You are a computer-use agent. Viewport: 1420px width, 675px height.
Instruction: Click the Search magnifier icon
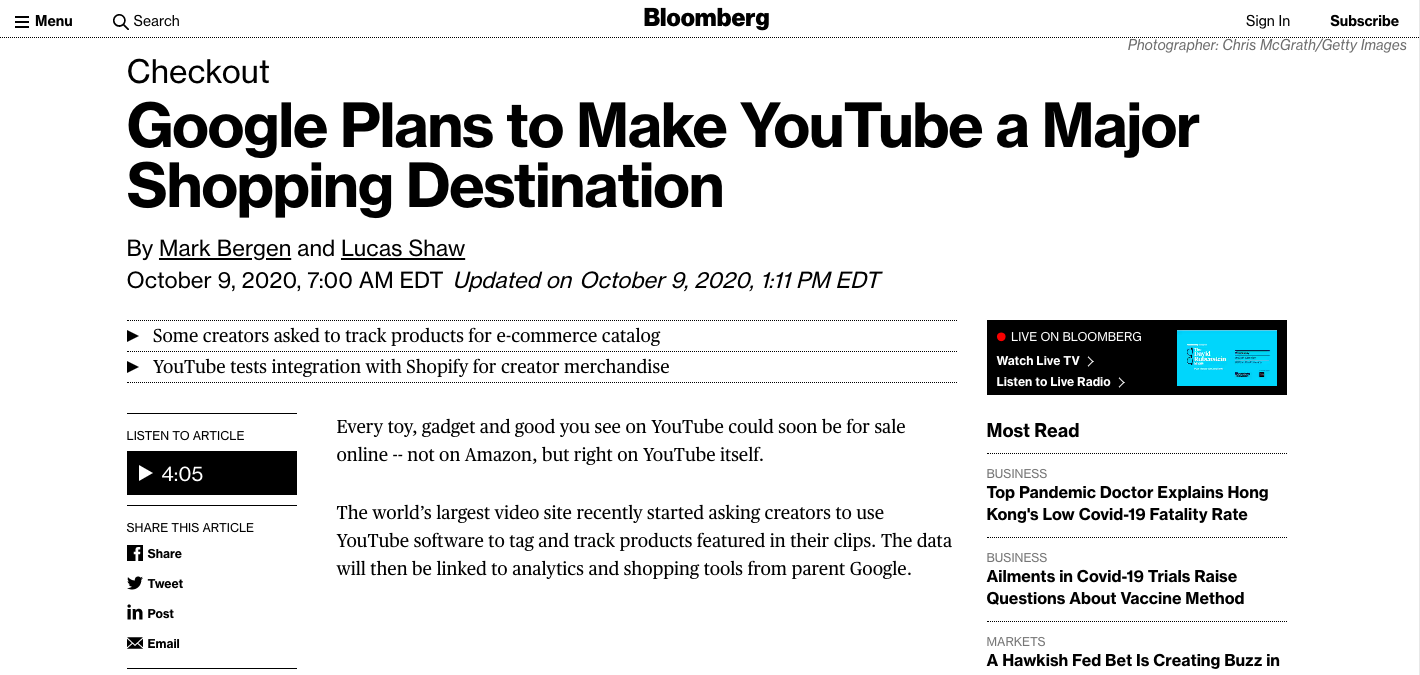[120, 21]
